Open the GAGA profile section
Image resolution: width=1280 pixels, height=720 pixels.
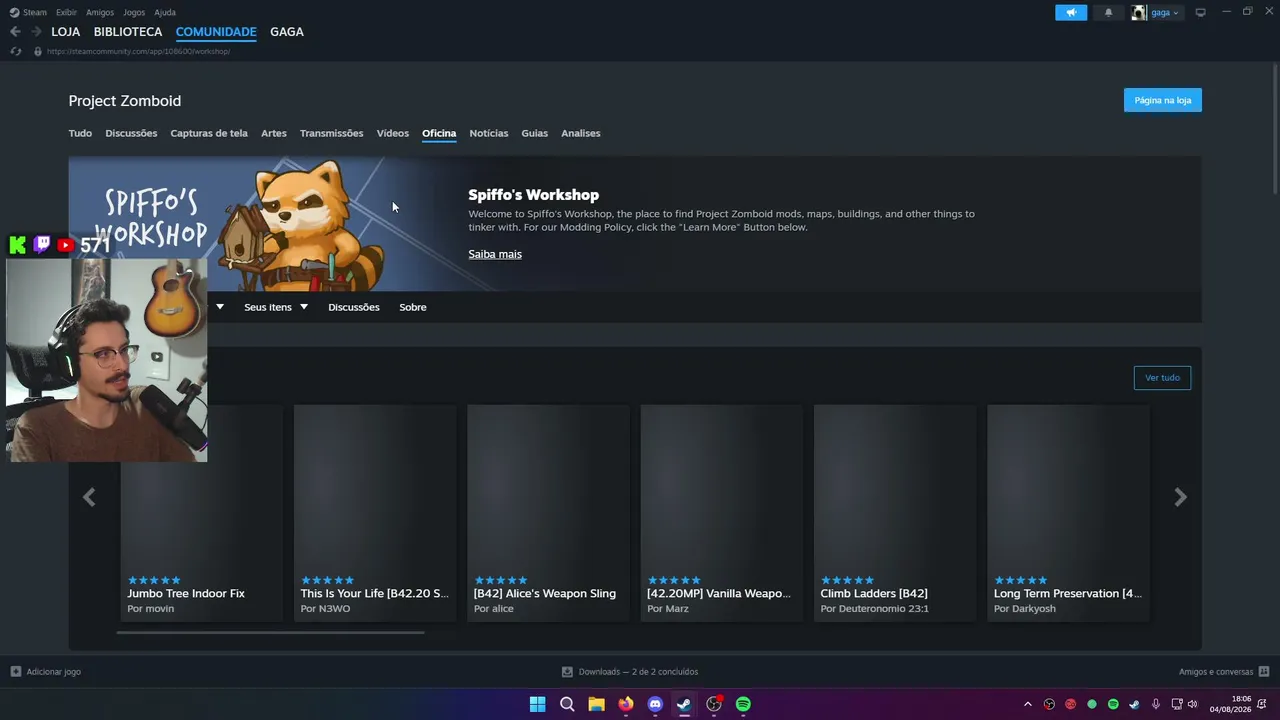287,32
